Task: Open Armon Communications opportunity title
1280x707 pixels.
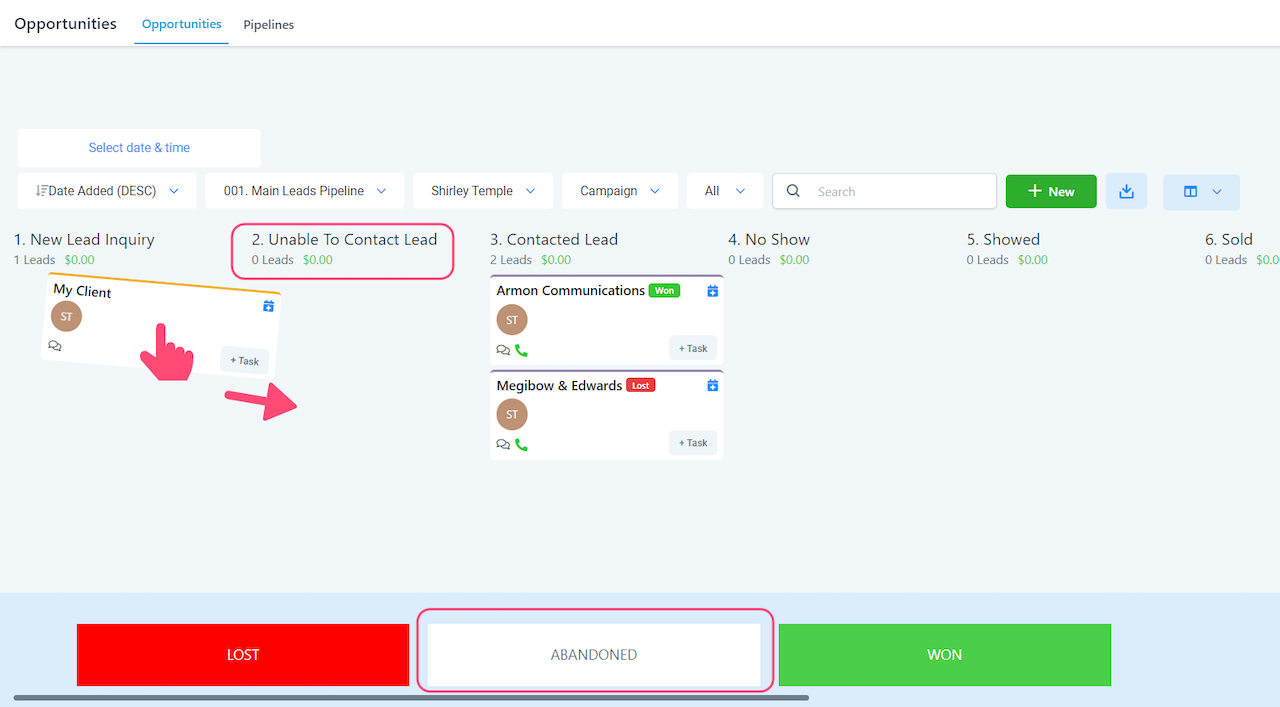Action: point(571,290)
